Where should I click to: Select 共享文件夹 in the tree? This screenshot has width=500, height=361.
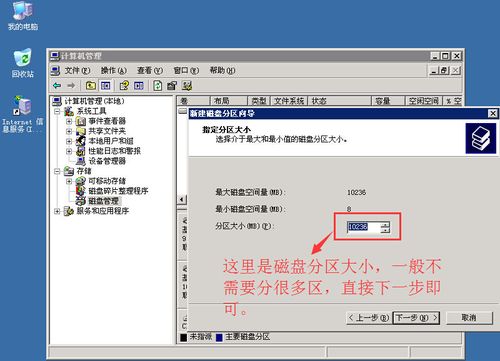pyautogui.click(x=107, y=131)
